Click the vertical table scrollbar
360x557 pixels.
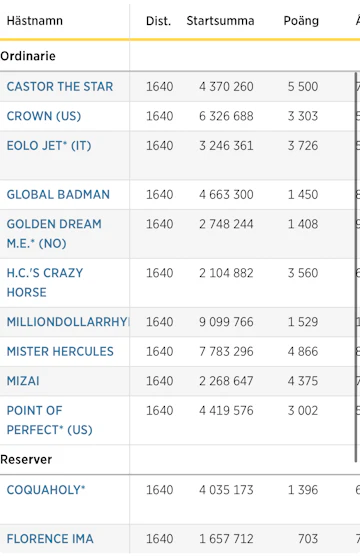coord(355,267)
